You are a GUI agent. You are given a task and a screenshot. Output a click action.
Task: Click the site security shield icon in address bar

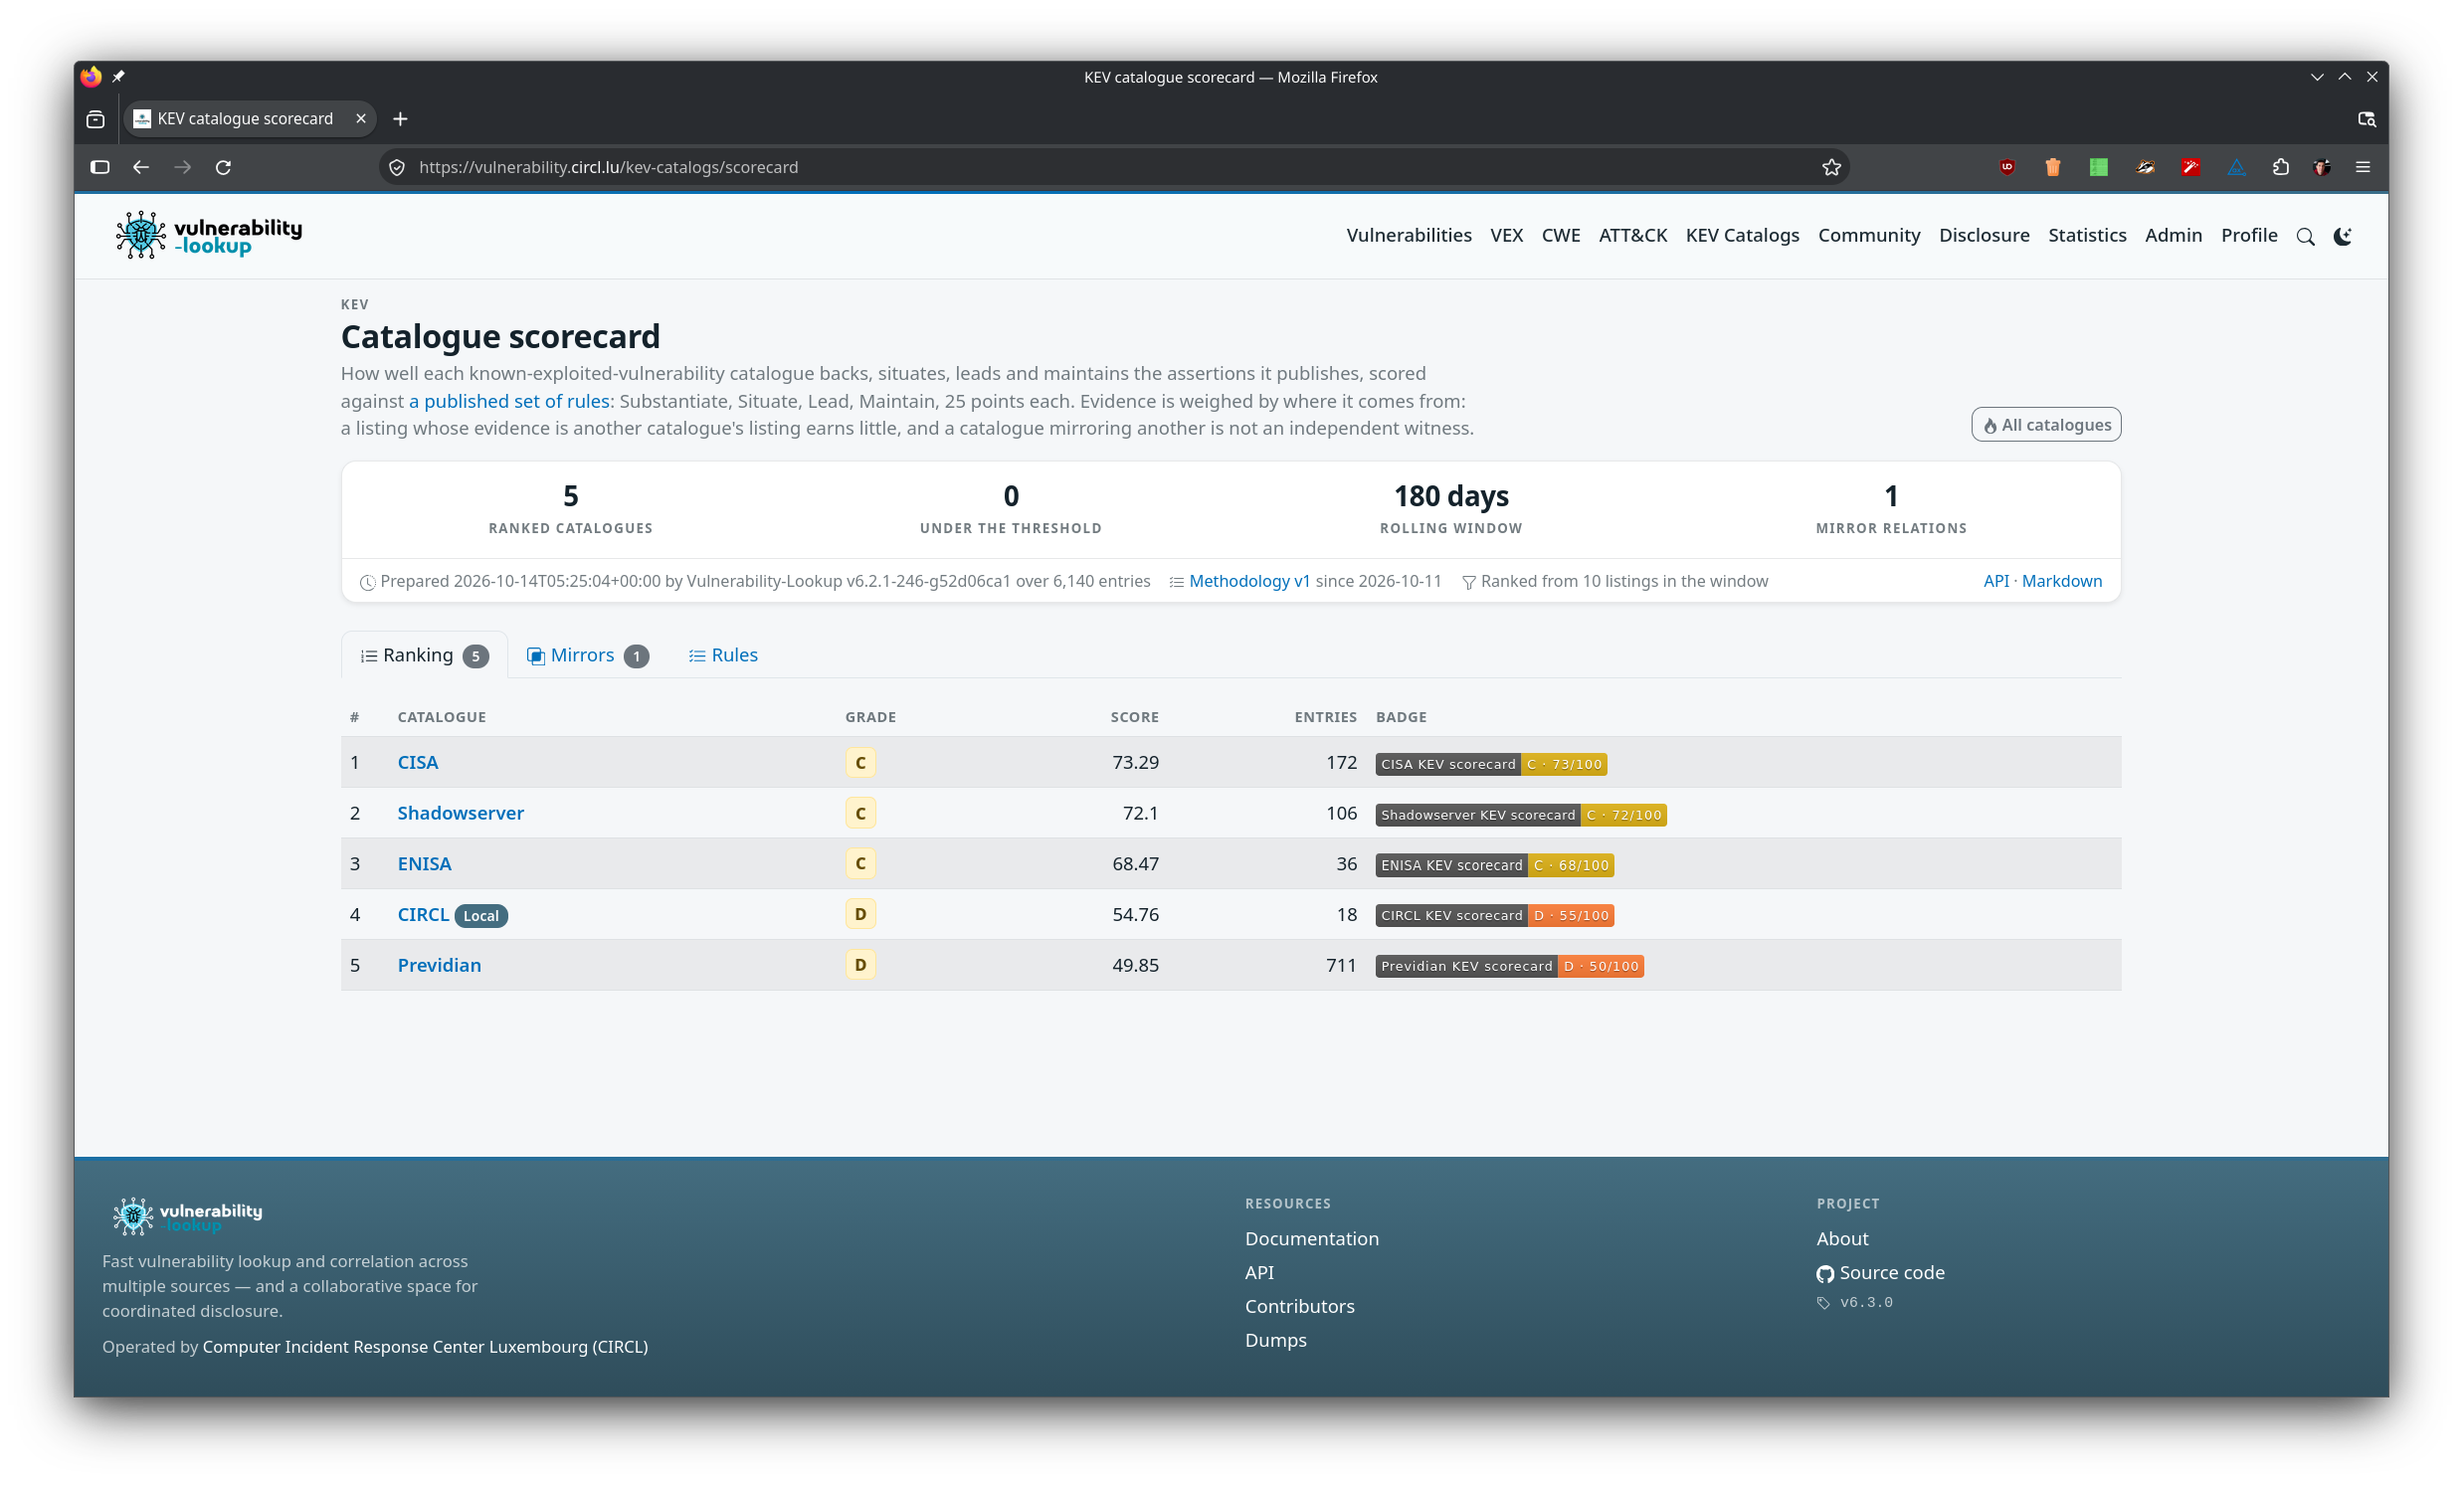(x=397, y=167)
